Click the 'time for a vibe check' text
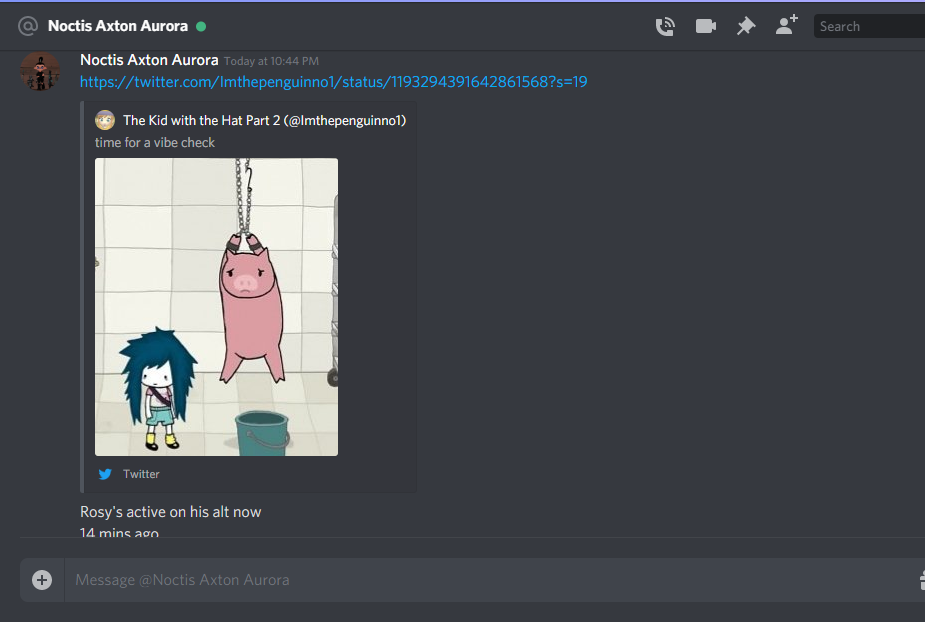The height and width of the screenshot is (622, 925). pyautogui.click(x=155, y=143)
